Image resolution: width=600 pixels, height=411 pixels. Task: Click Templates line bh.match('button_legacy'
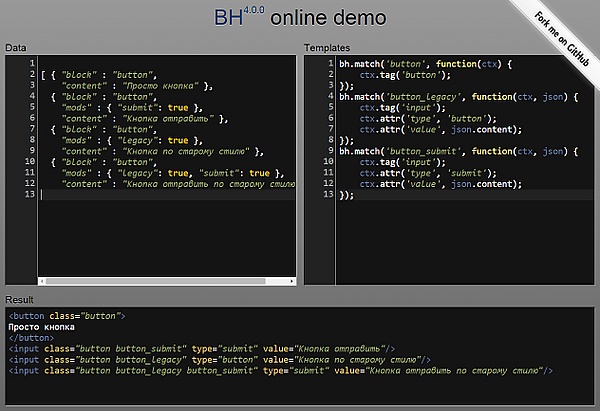[459, 96]
